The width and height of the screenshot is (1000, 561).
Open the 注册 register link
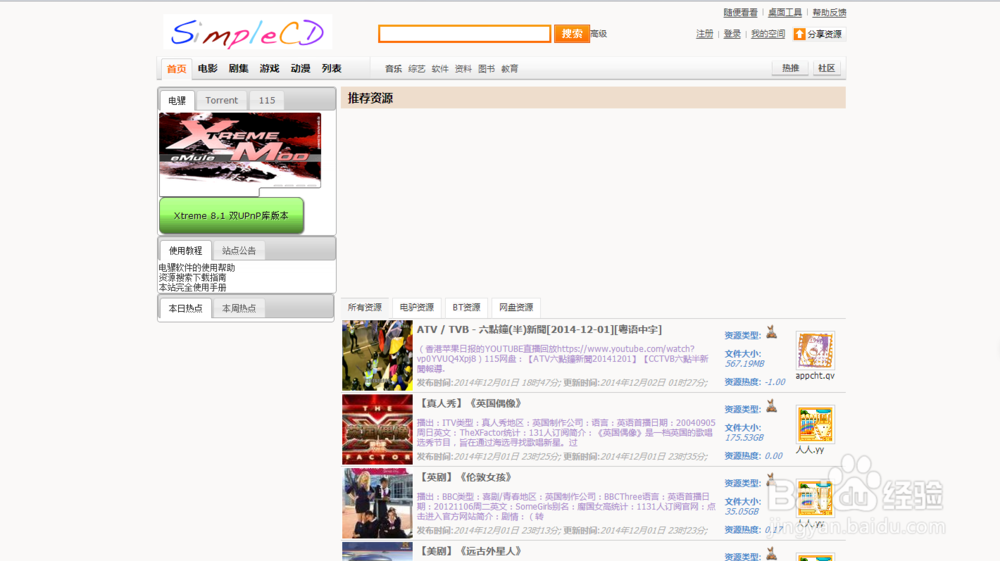(704, 34)
